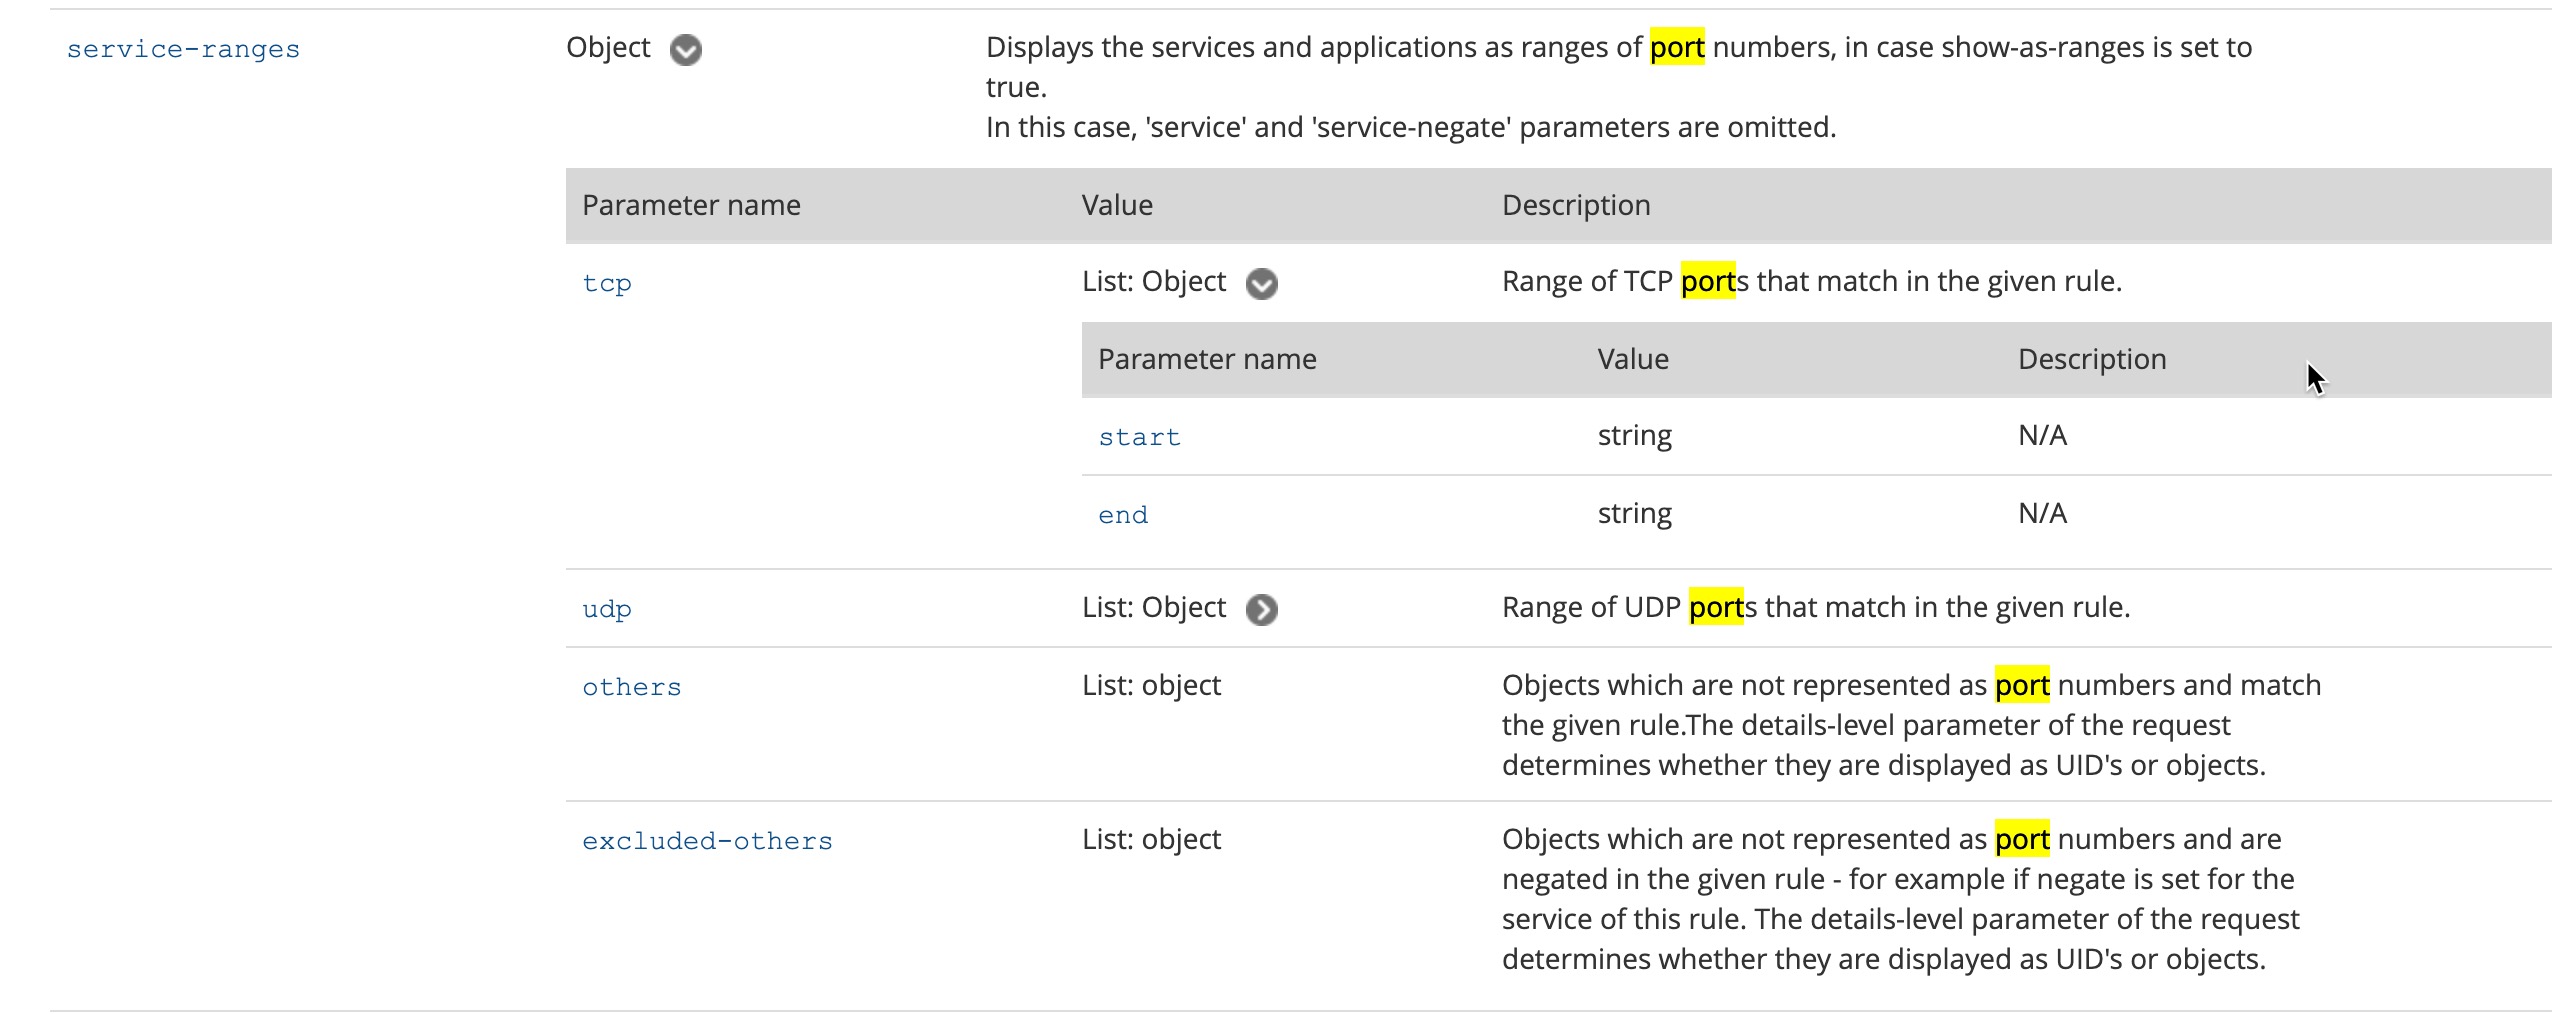This screenshot has height=1014, width=2552.
Task: Click the excluded-others parameter link
Action: tap(708, 841)
